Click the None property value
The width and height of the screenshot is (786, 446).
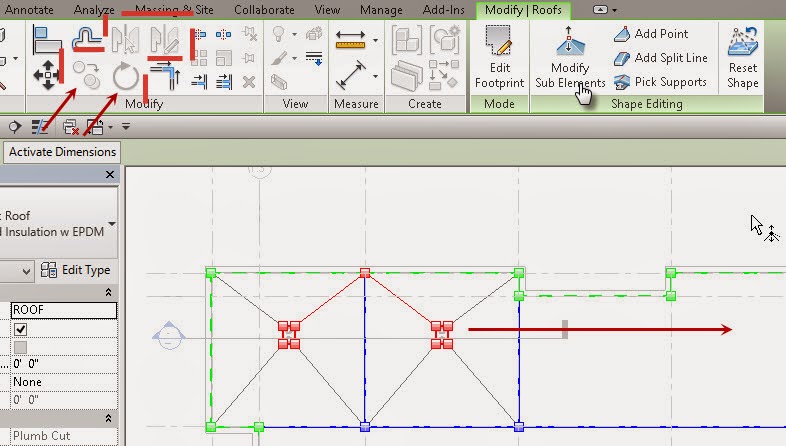coord(64,382)
